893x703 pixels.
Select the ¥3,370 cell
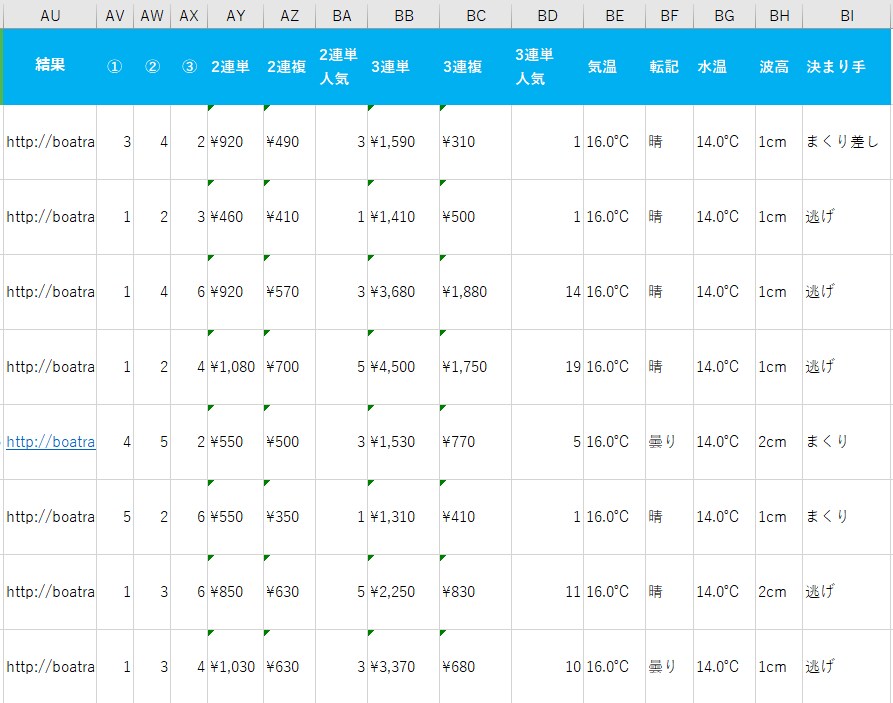(x=404, y=667)
